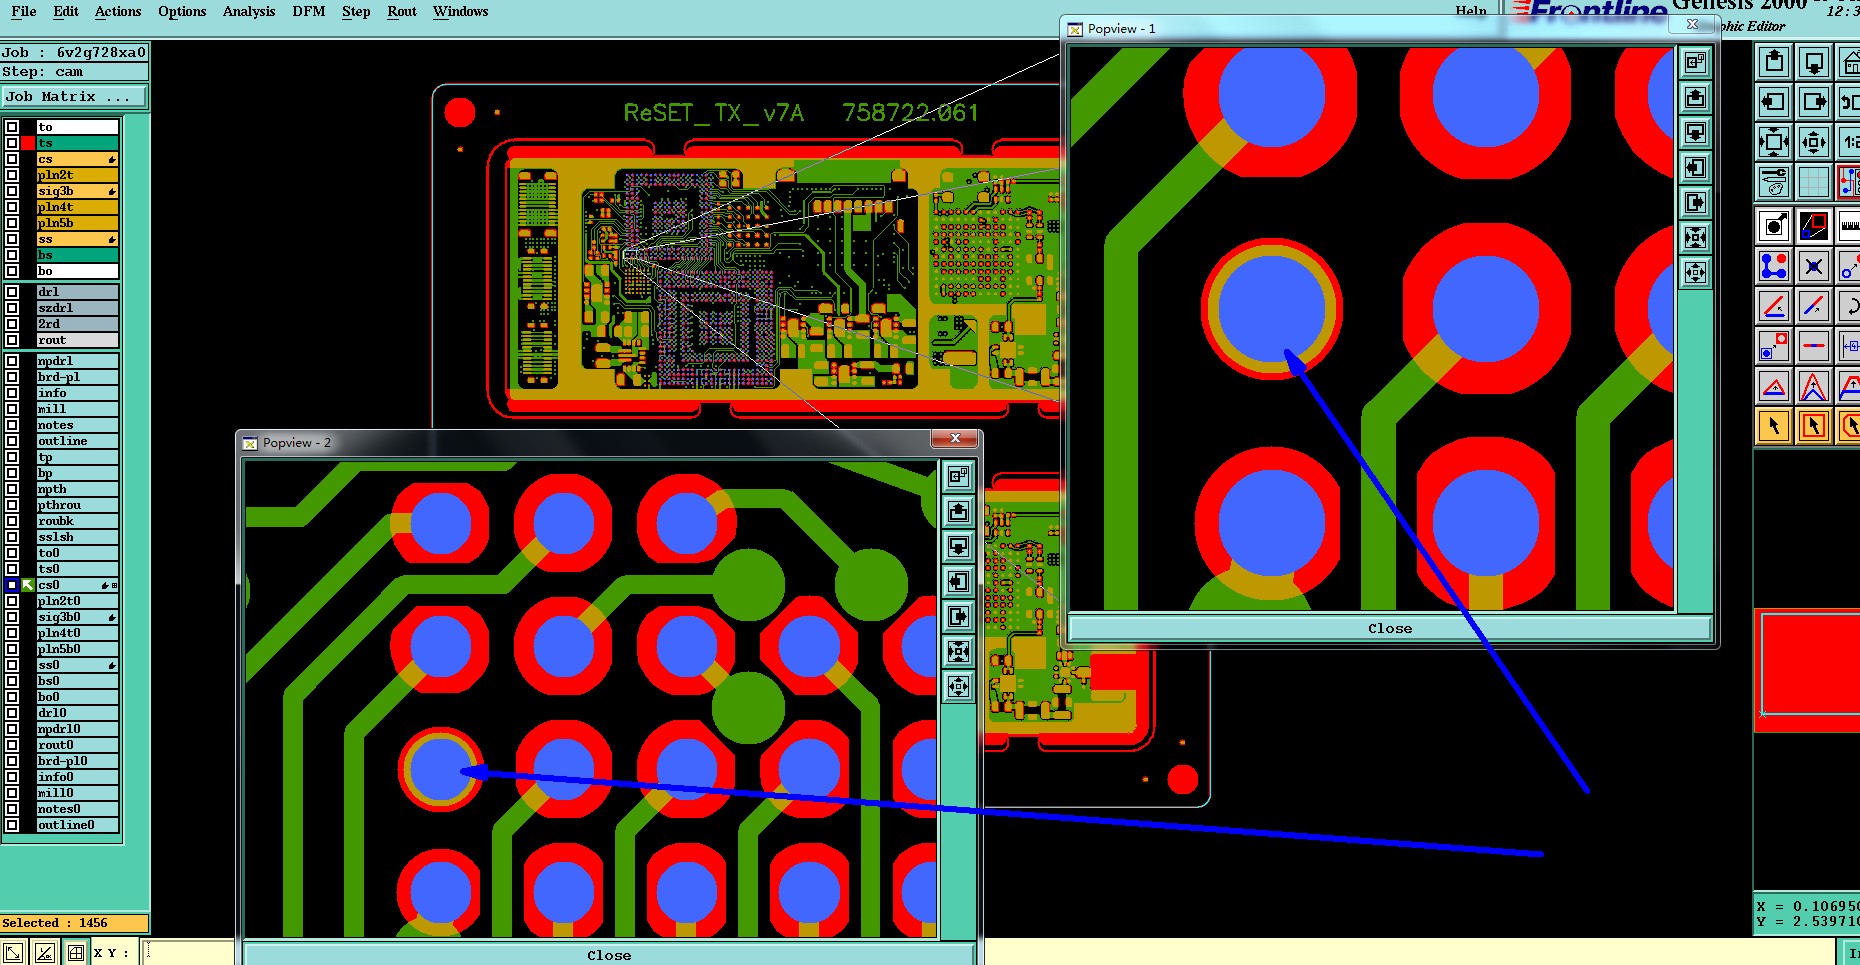This screenshot has height=965, width=1860.
Task: Toggle checkbox for layer 'drl'
Action: point(12,292)
